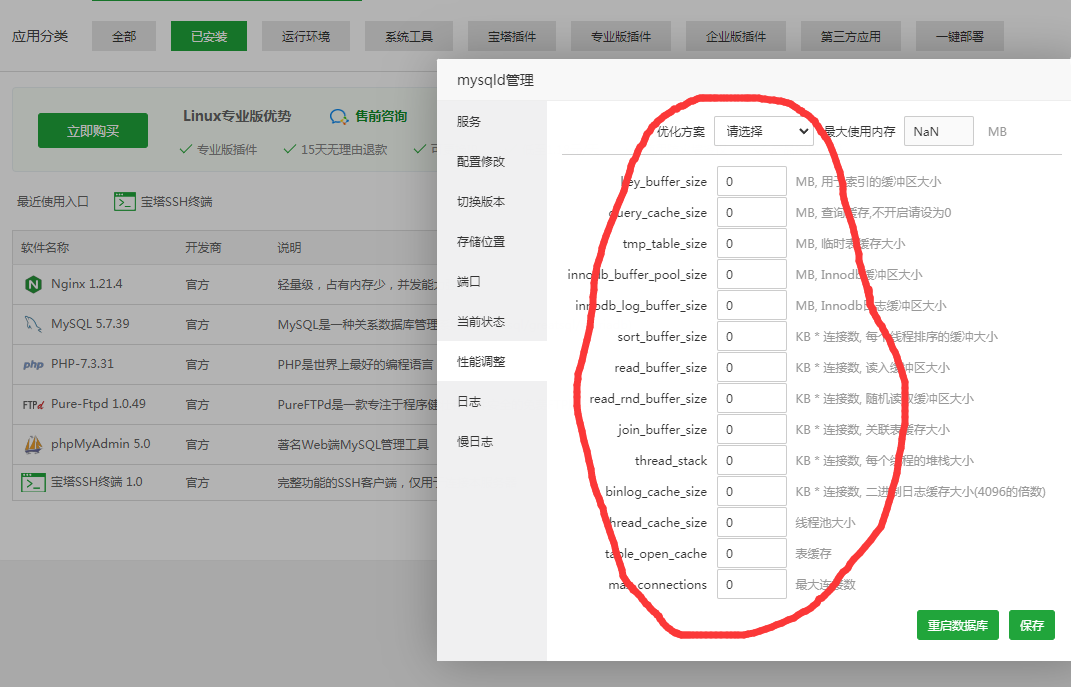Click the Nginx 1.21.4 logo icon

[x=33, y=284]
